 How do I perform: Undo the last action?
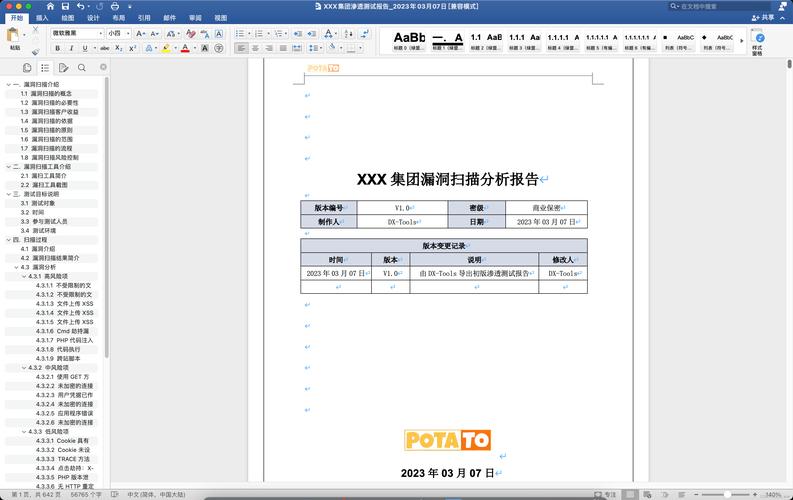point(80,7)
